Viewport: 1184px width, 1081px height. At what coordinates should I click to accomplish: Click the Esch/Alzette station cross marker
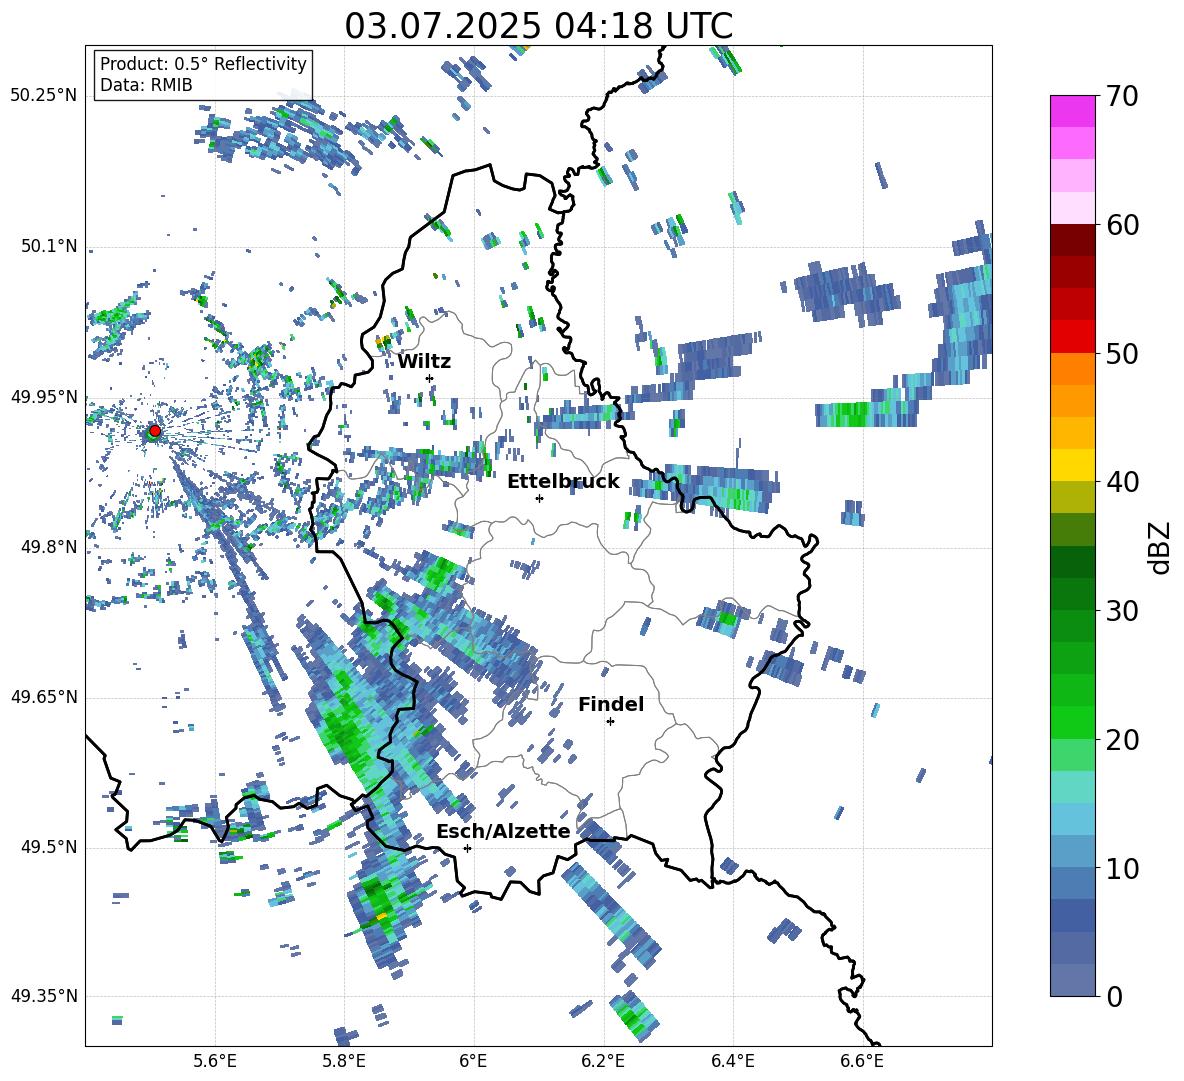tap(467, 848)
